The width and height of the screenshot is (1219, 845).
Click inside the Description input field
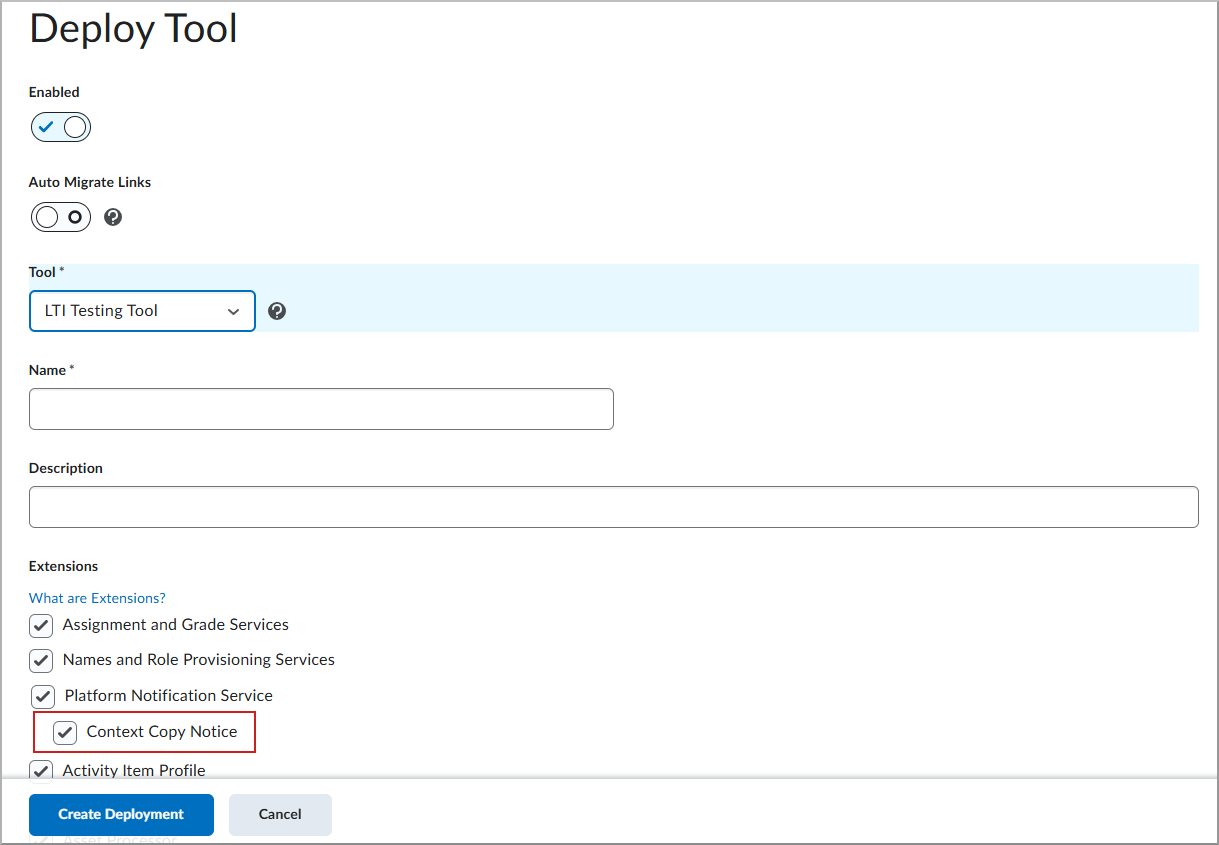(x=613, y=507)
